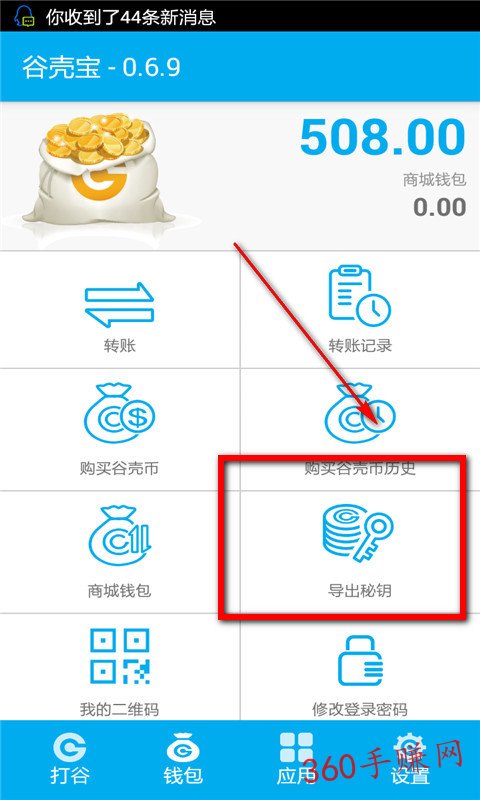This screenshot has height=800, width=480.
Task: Tap the 谷壳宝 - 0.6.9 title
Action: tap(101, 68)
